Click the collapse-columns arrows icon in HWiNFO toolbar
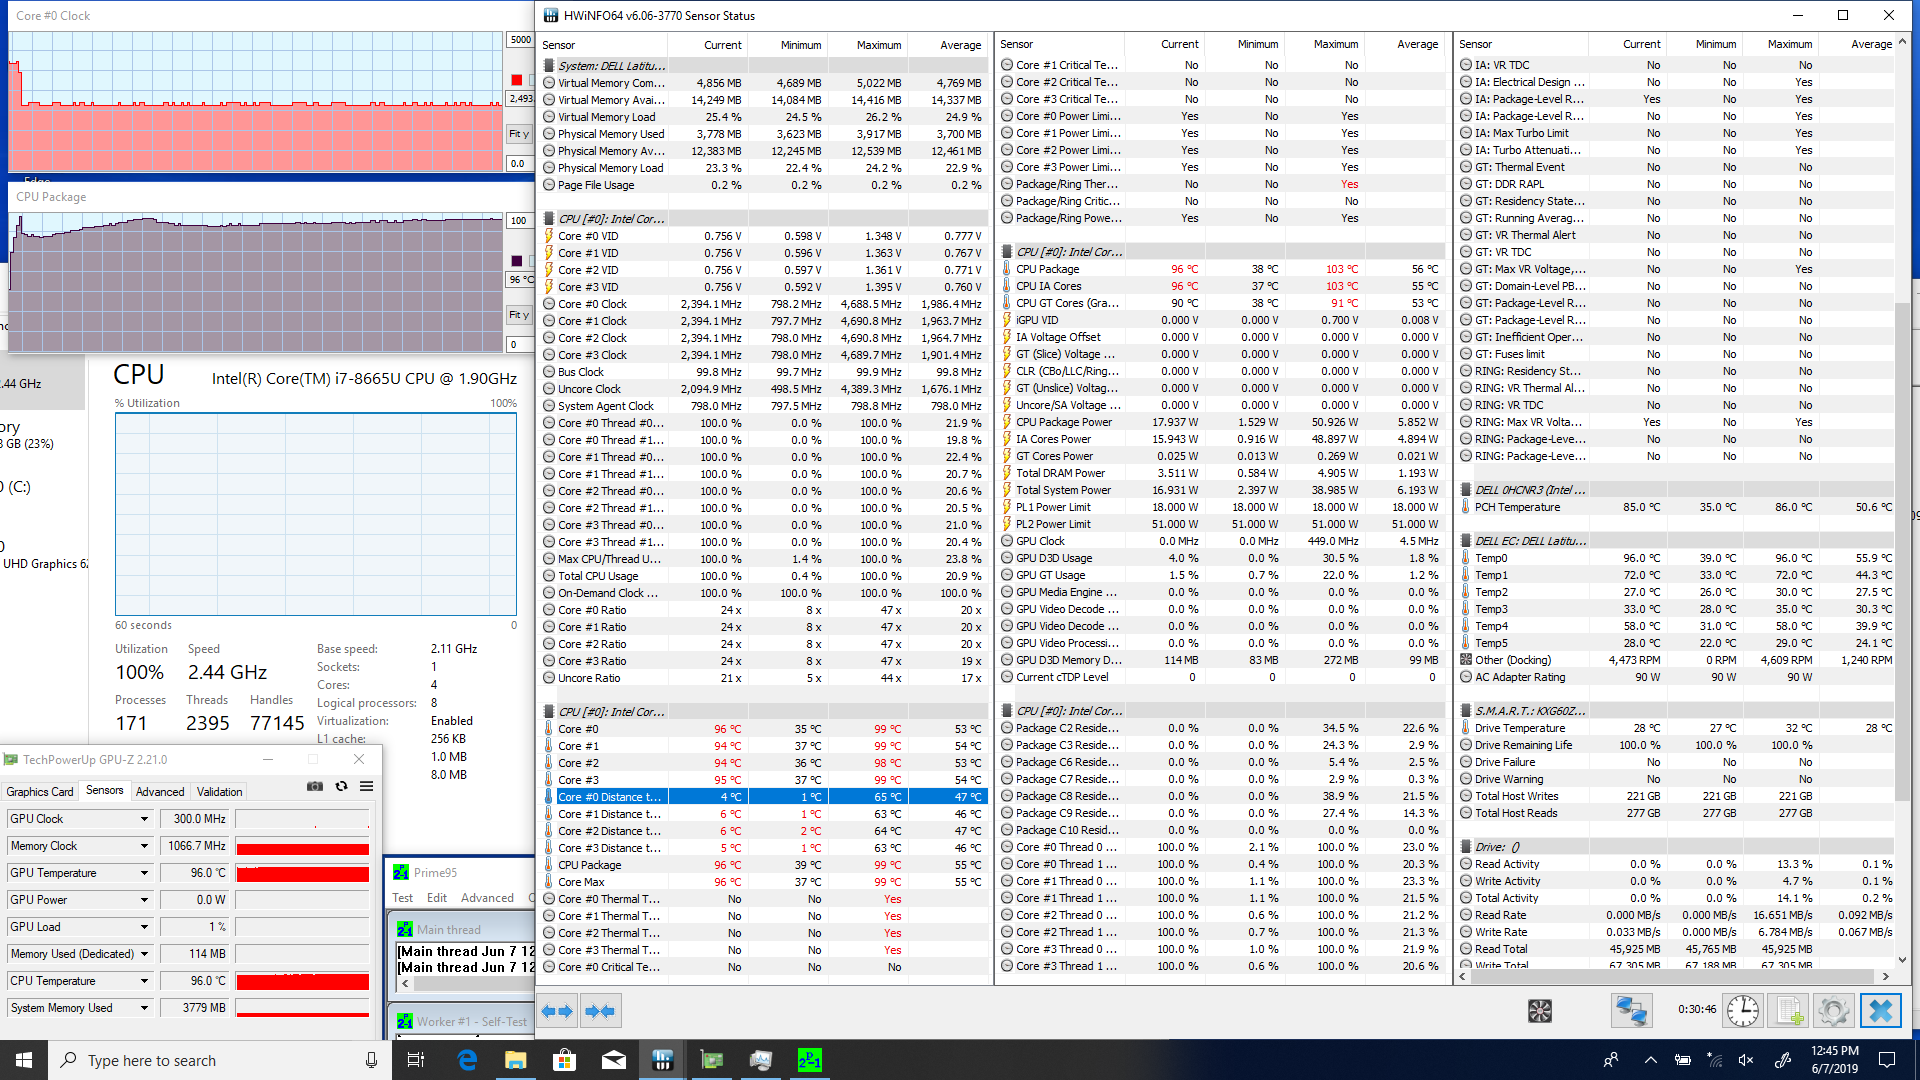 [600, 1011]
